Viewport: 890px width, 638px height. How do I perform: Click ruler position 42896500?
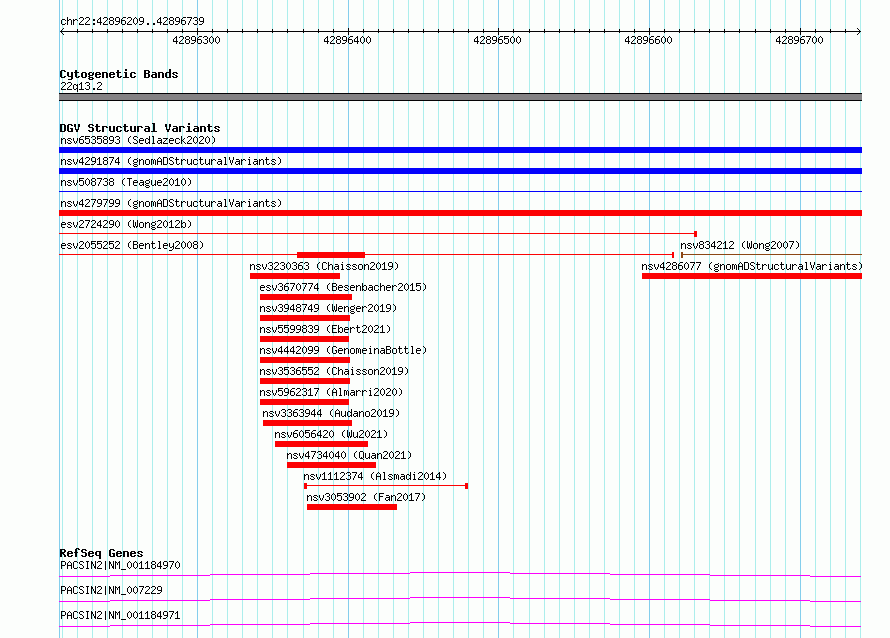coord(497,40)
